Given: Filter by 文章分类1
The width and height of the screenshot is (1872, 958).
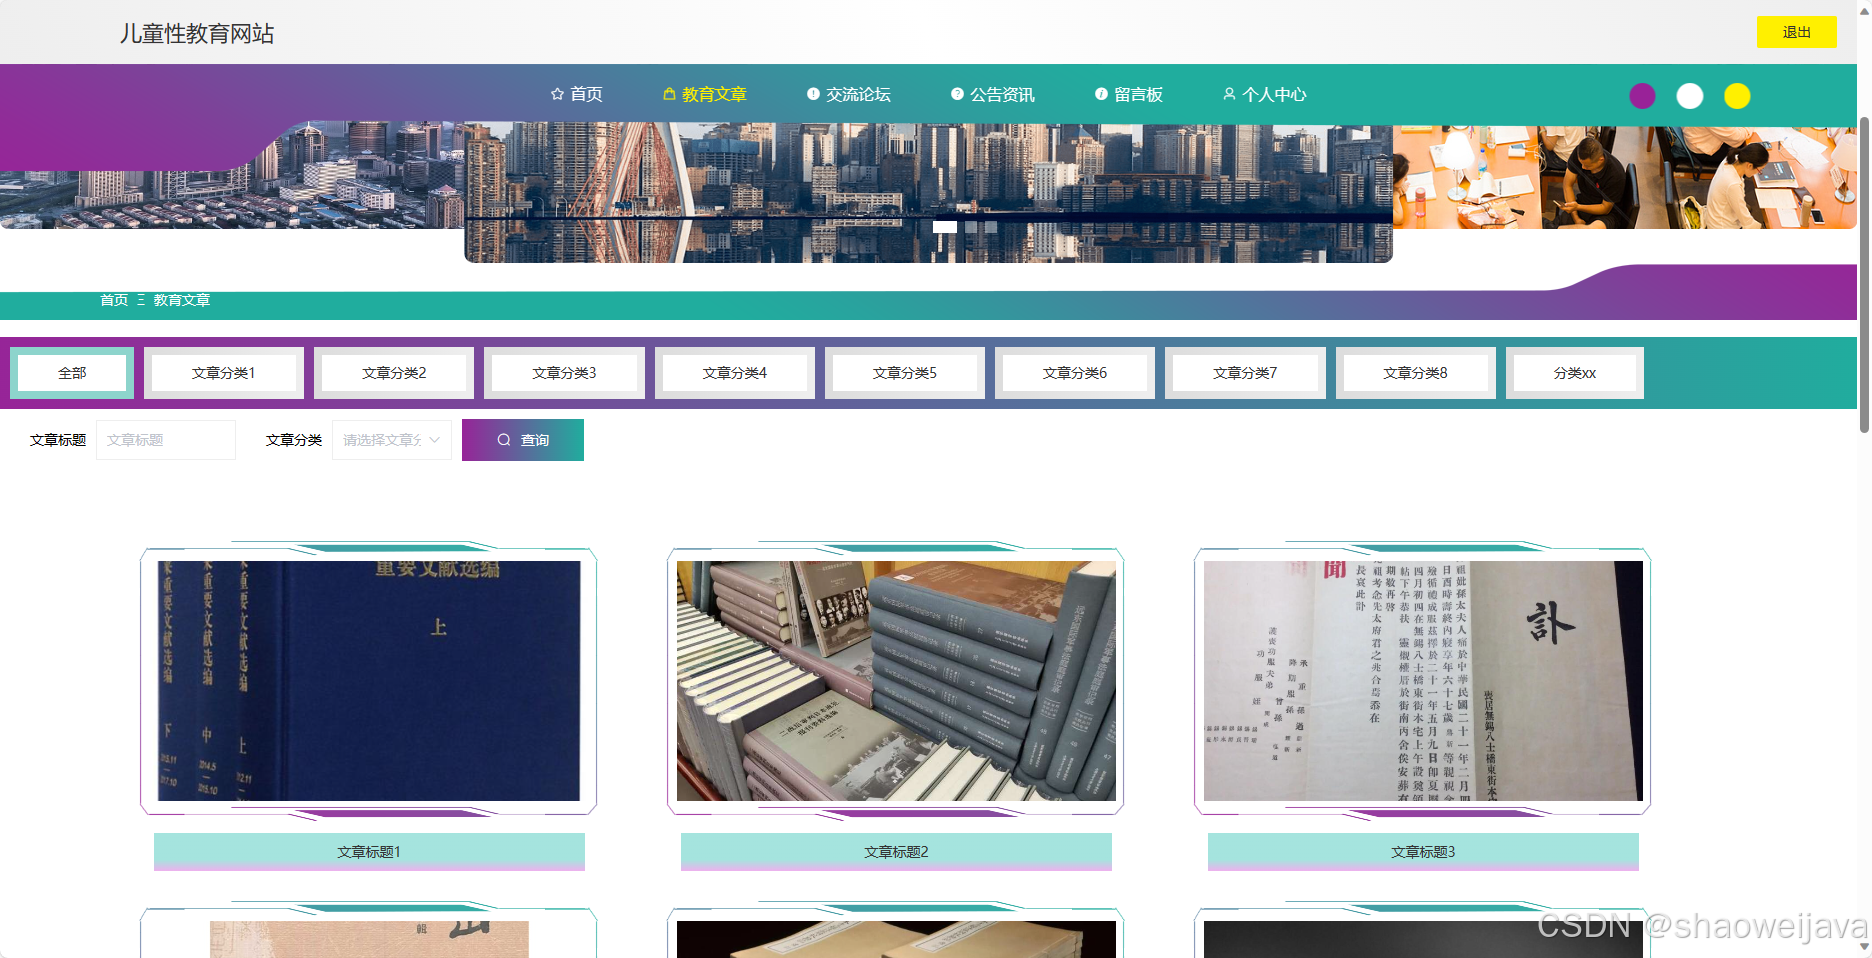Looking at the screenshot, I should 224,373.
